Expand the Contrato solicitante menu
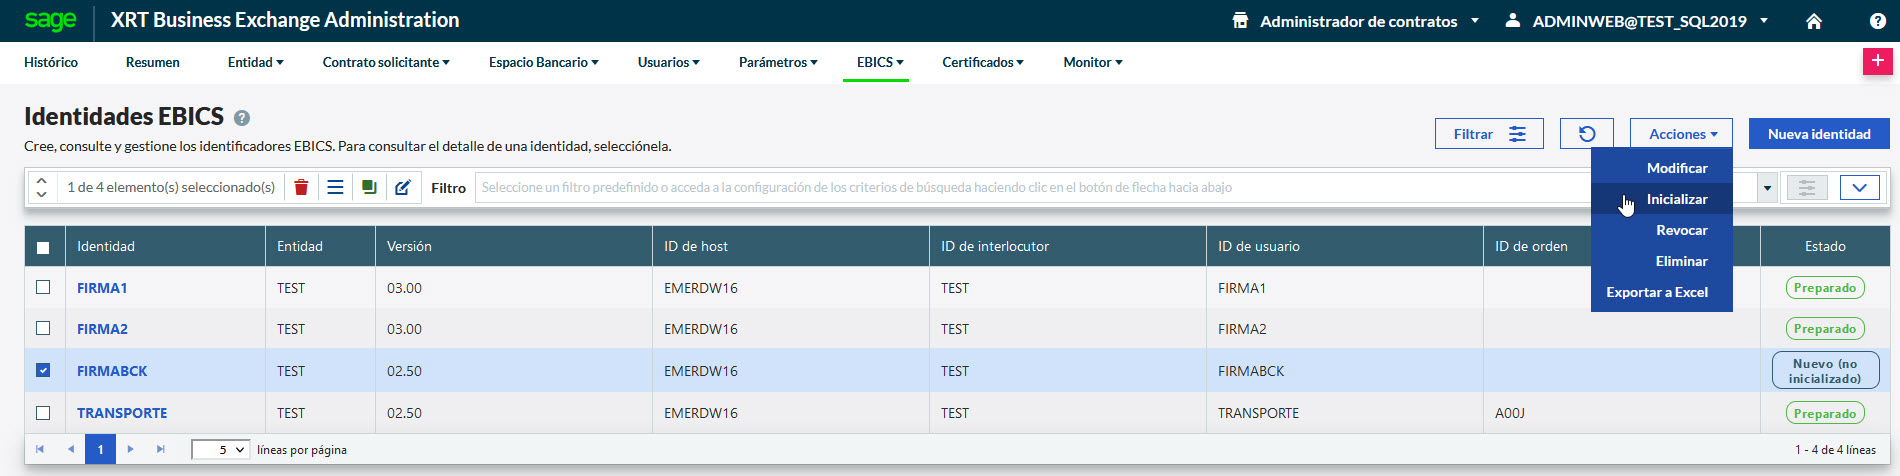The image size is (1900, 476). tap(386, 62)
